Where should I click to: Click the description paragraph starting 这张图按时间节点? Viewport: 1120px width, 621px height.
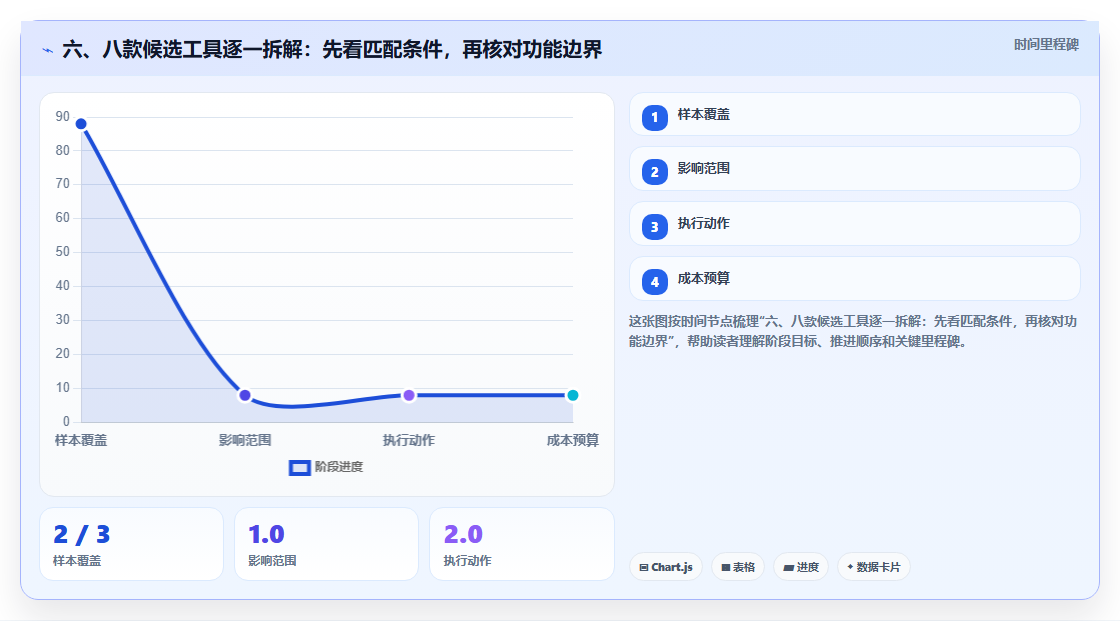(x=853, y=332)
